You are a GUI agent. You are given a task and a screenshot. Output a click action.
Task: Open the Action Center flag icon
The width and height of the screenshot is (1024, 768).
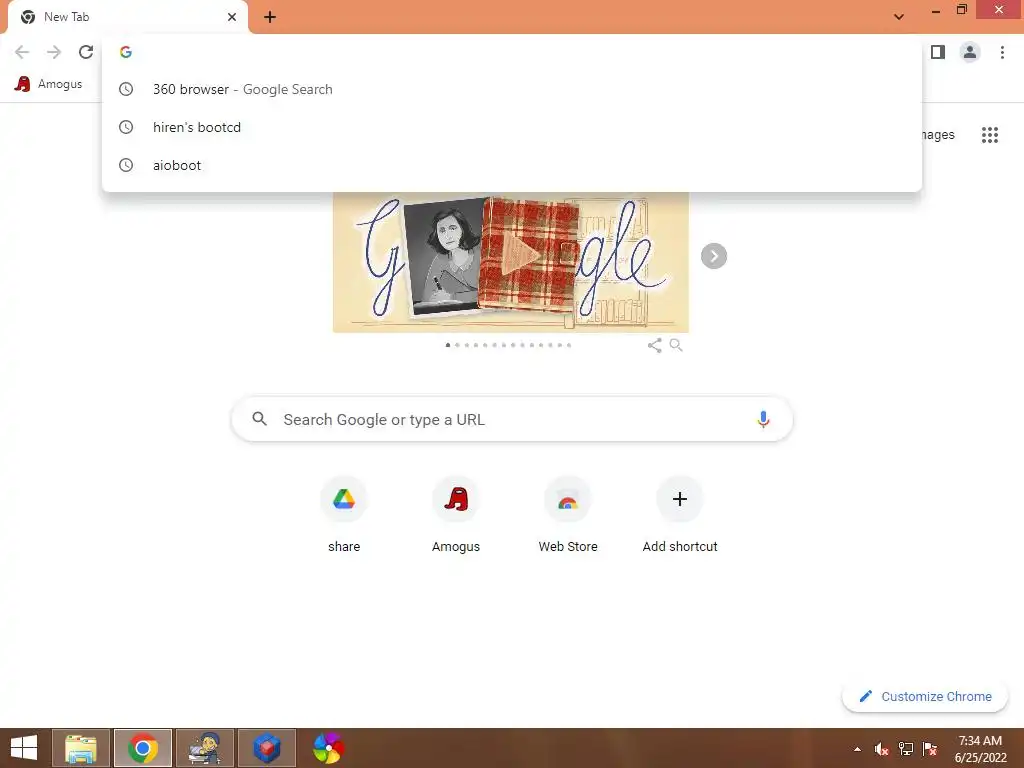(930, 749)
